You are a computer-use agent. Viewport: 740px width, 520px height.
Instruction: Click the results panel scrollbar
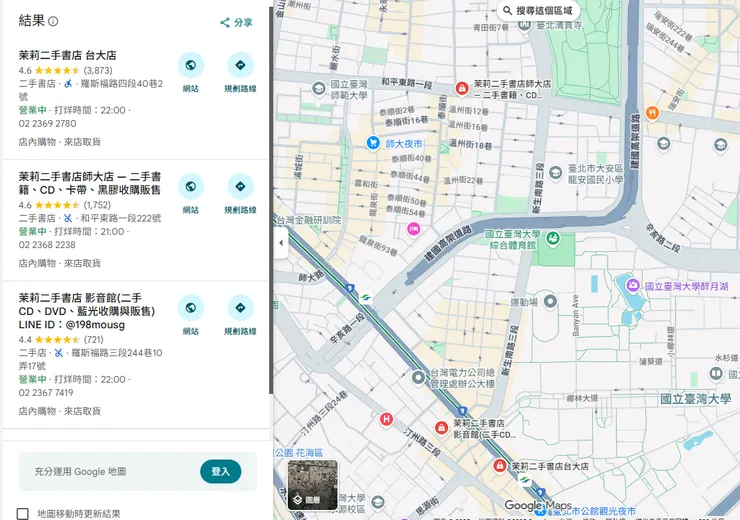point(271,200)
